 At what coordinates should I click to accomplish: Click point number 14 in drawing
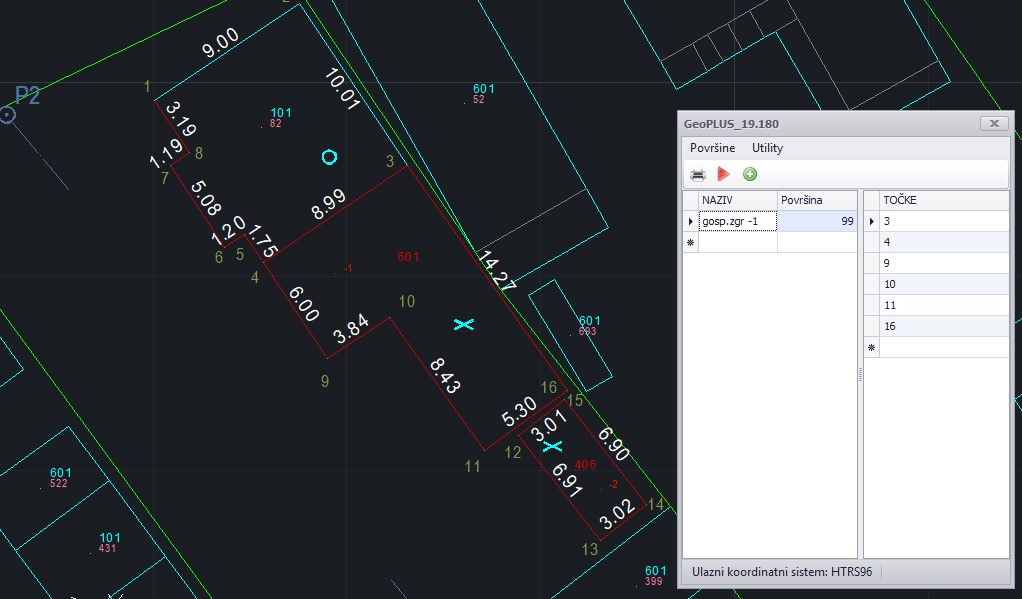coord(656,504)
